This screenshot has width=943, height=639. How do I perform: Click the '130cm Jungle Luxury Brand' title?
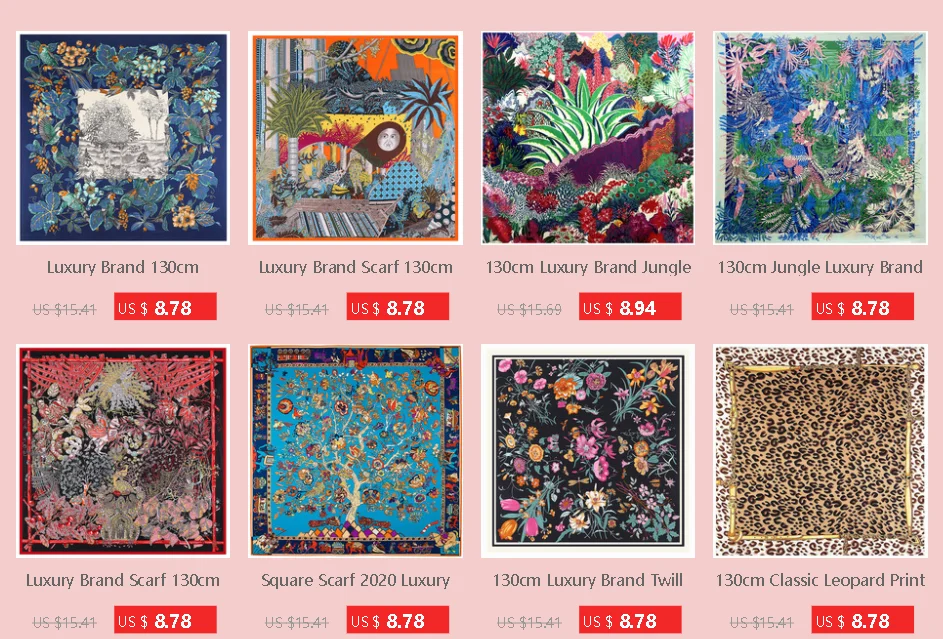tap(820, 267)
